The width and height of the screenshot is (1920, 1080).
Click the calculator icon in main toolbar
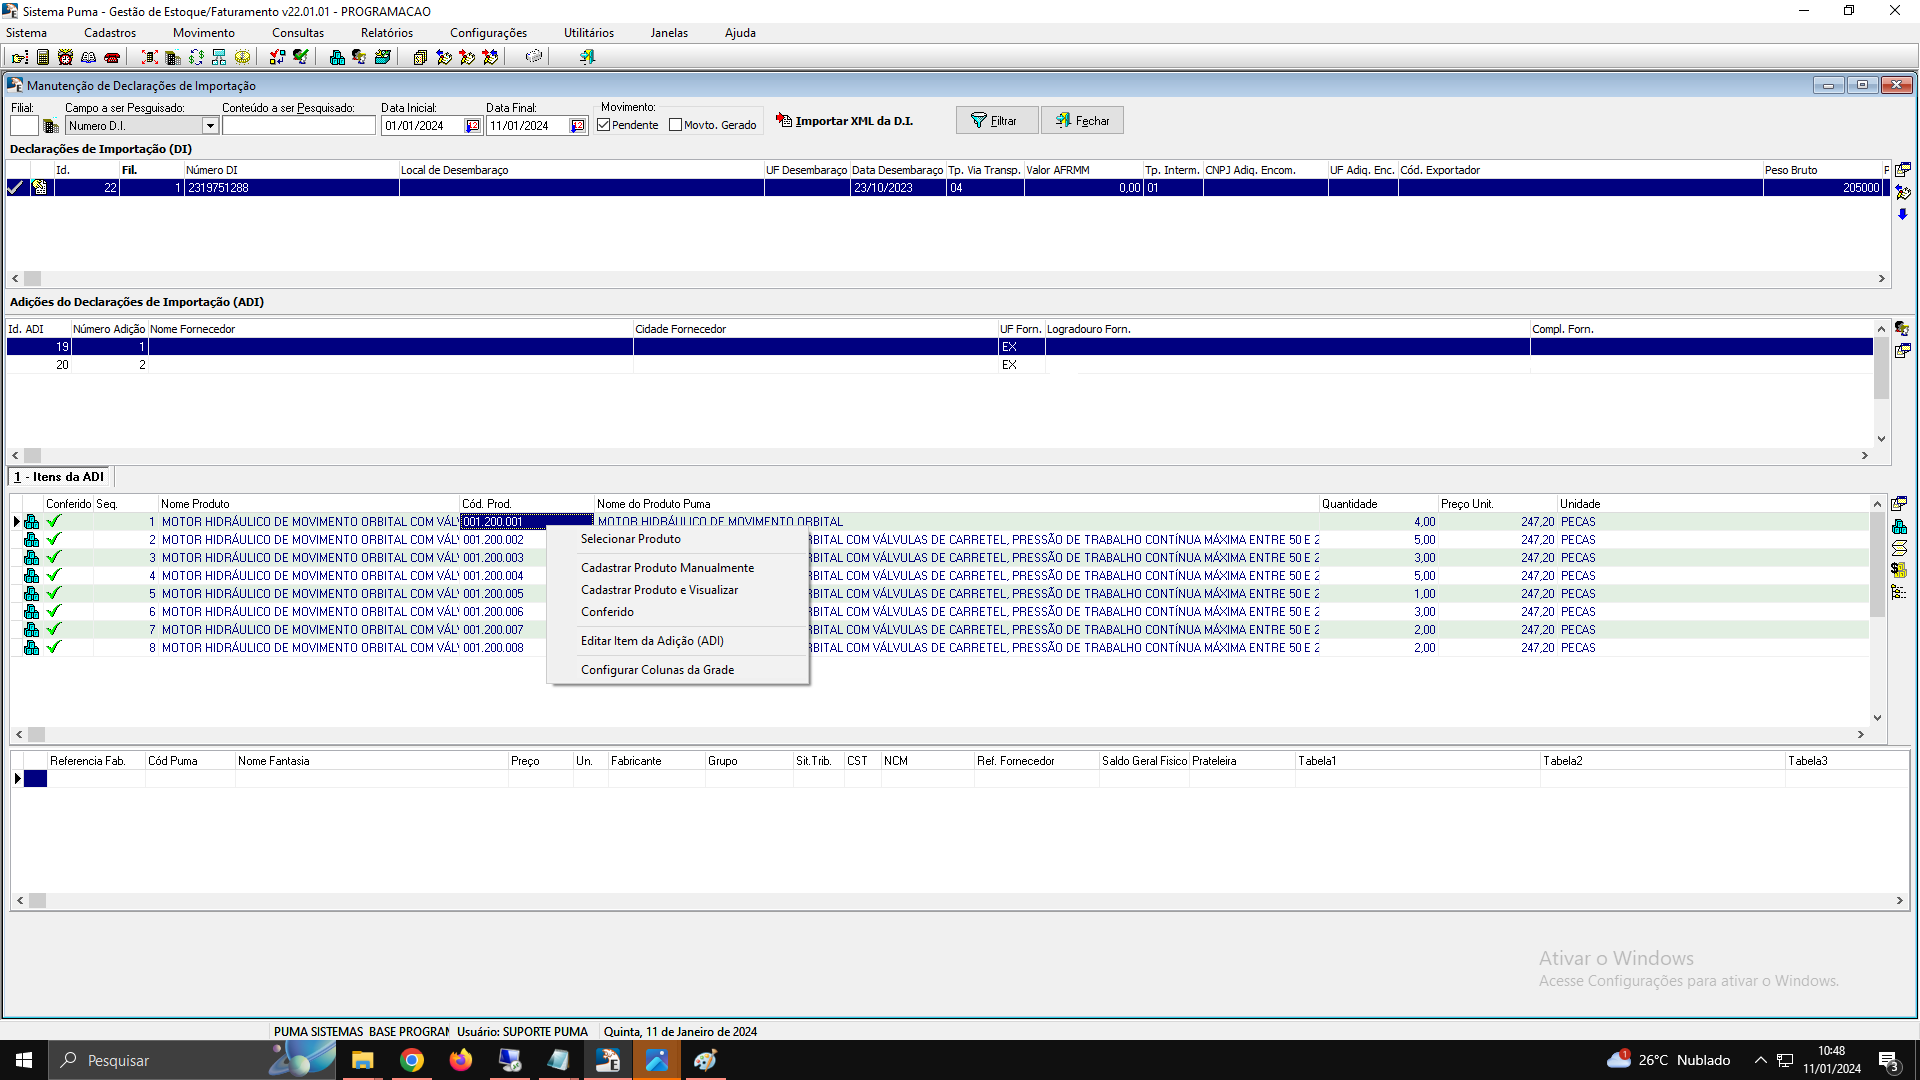(x=43, y=57)
